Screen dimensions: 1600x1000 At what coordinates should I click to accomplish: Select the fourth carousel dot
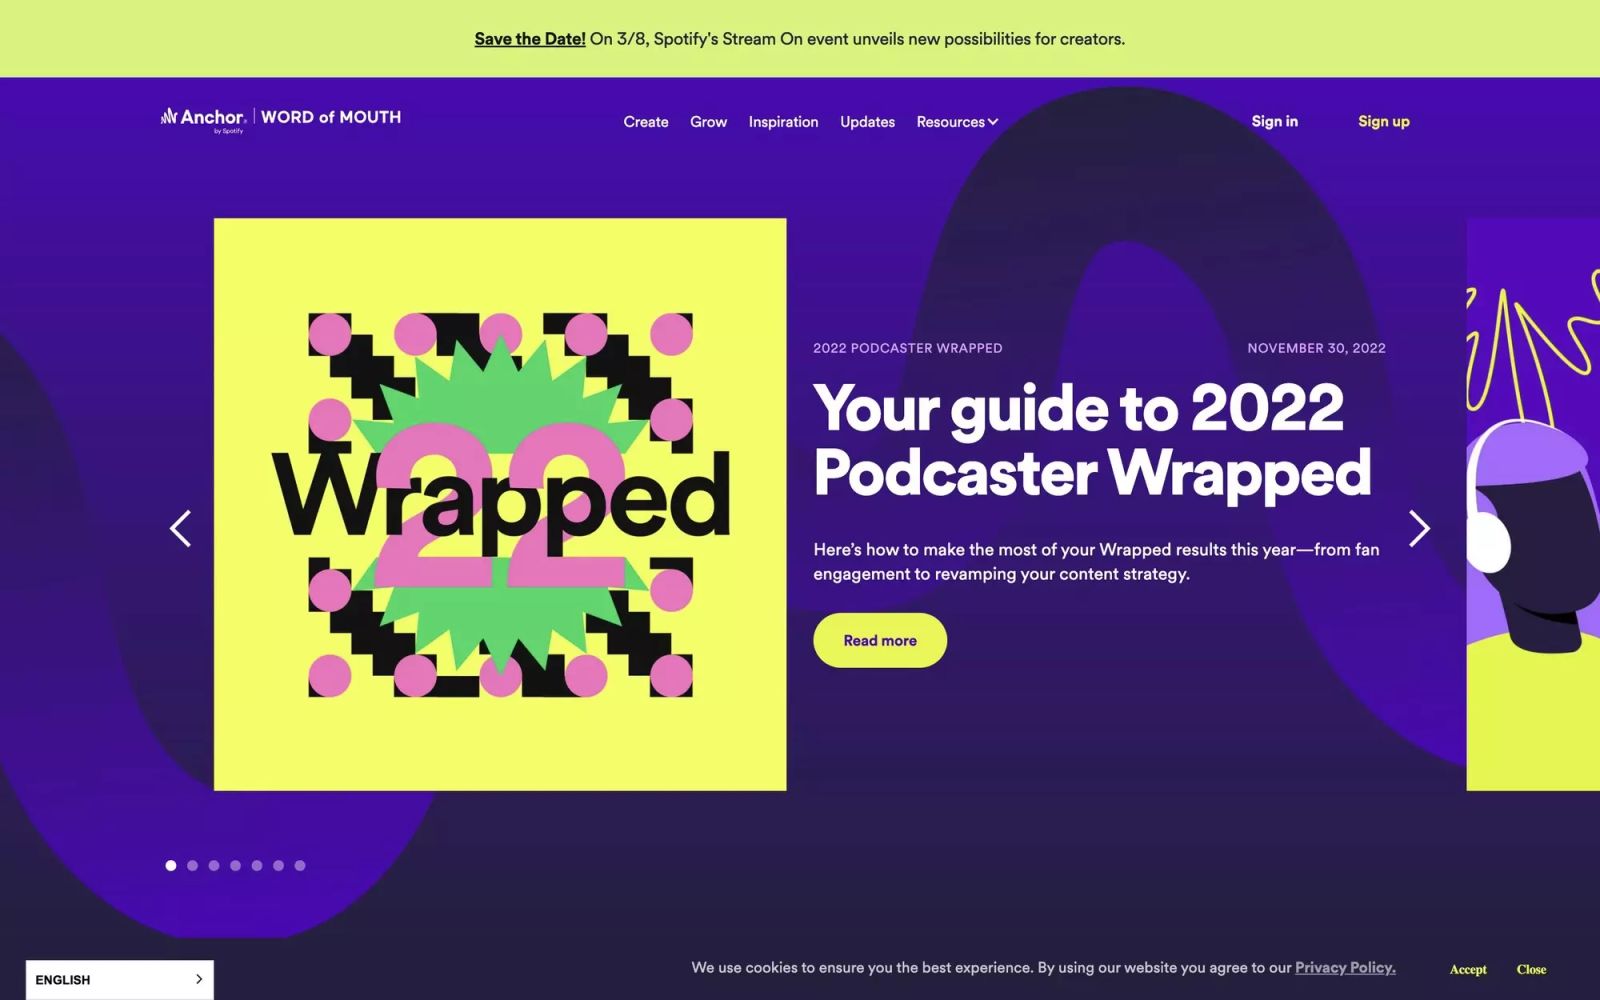235,866
